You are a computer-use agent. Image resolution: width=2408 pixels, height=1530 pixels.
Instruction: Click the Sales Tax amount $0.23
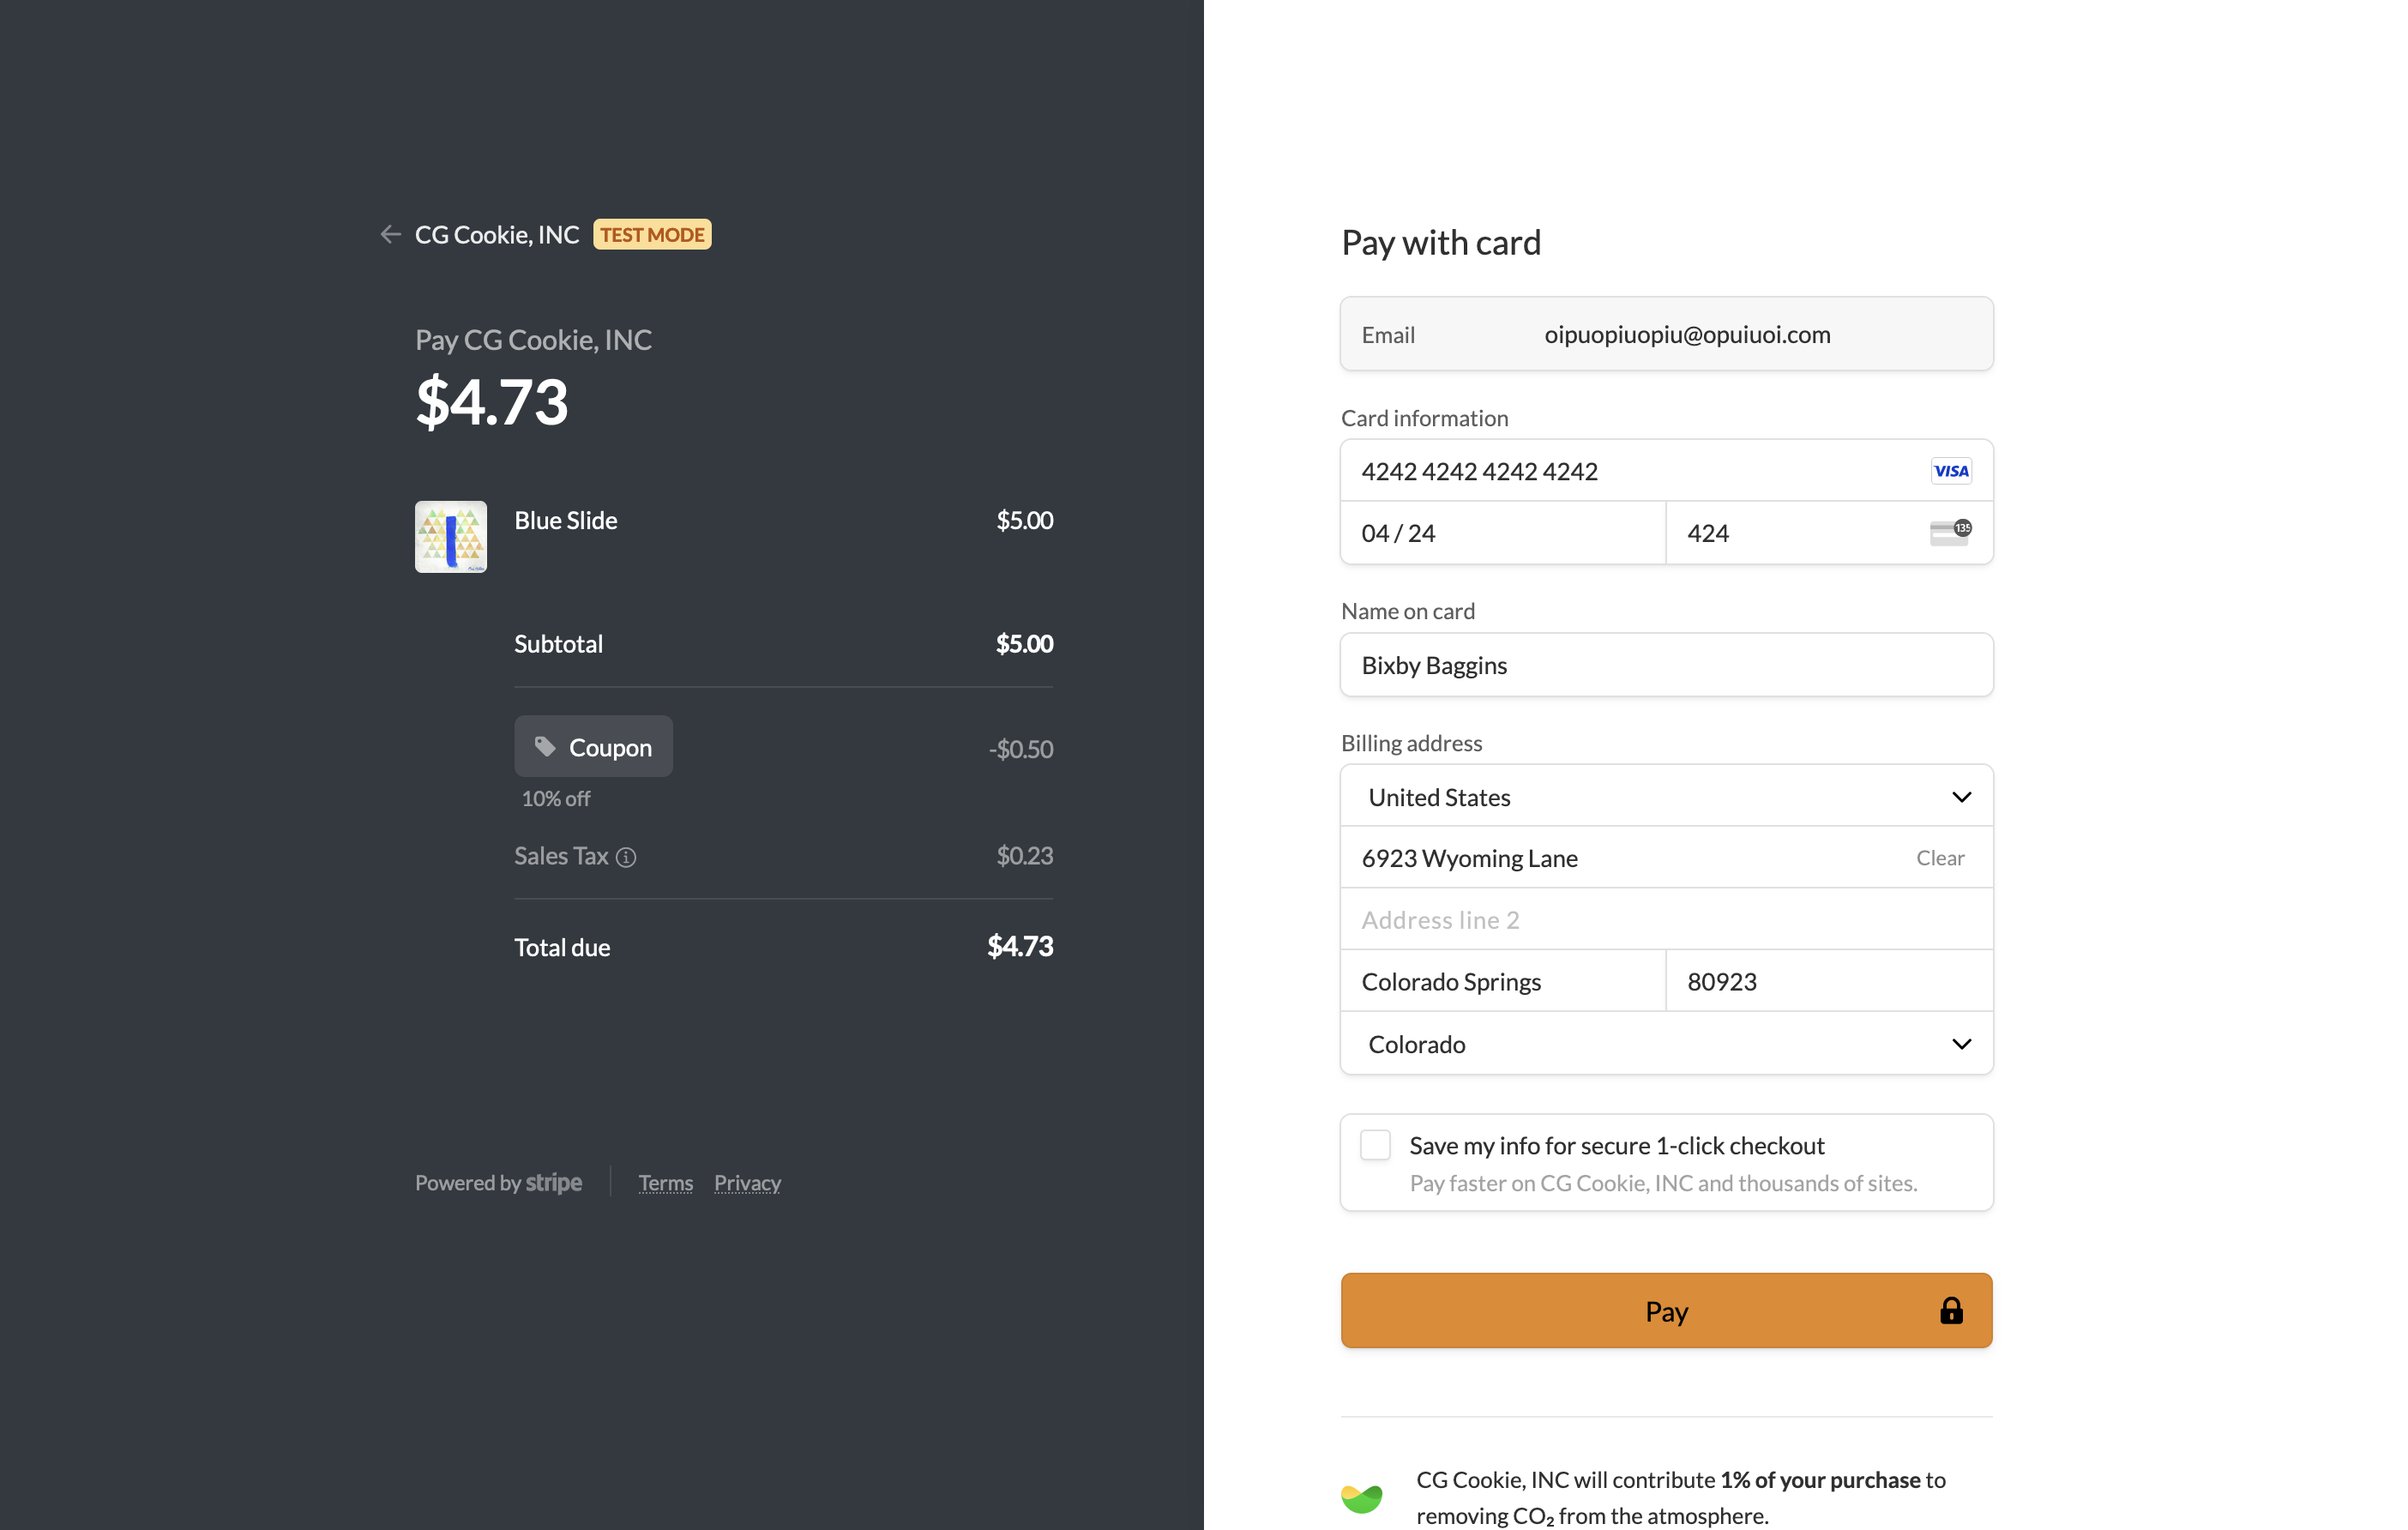coord(1025,856)
